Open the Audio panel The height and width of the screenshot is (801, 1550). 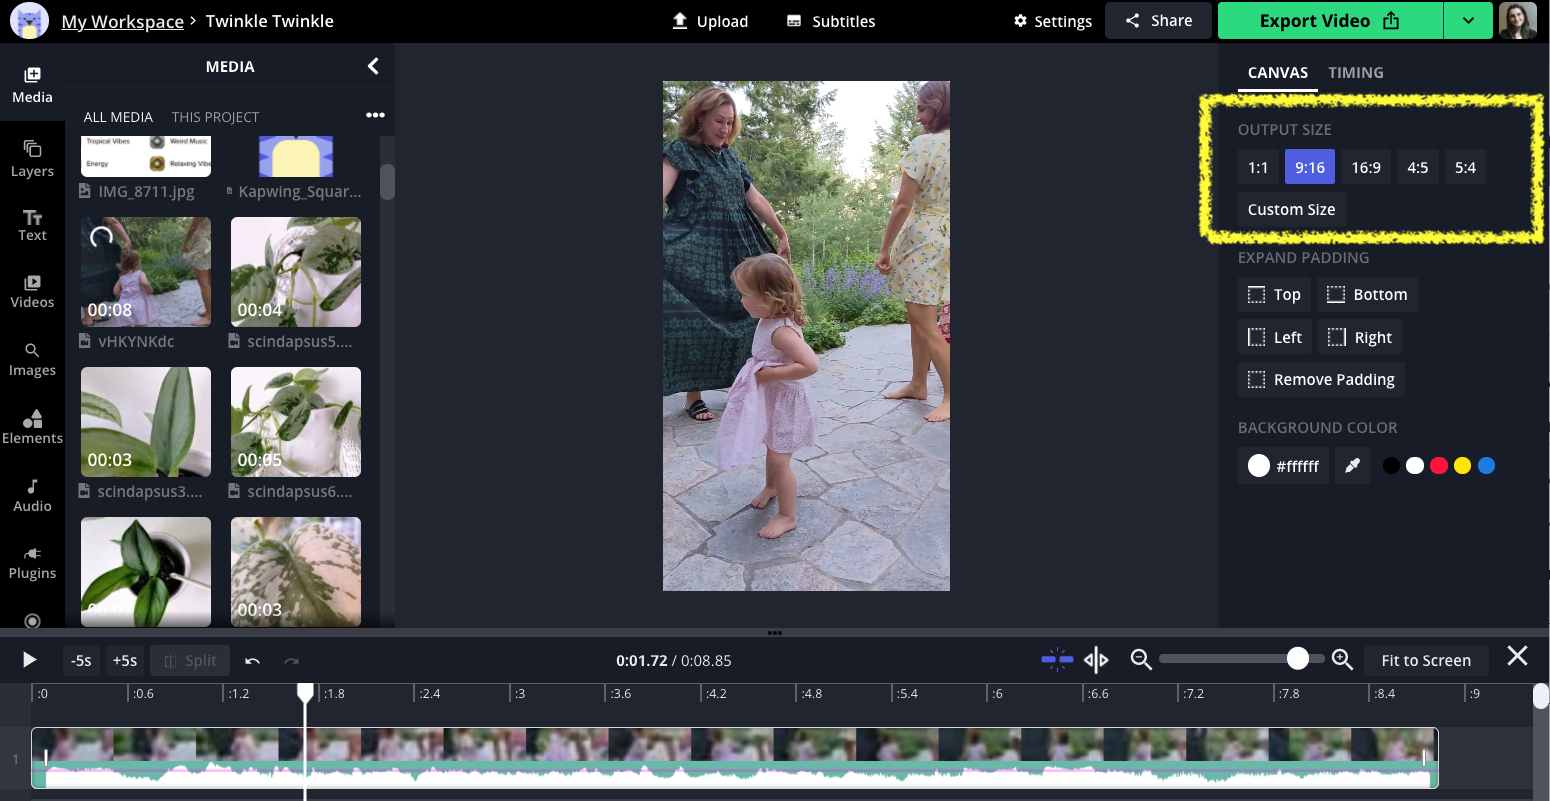point(32,495)
